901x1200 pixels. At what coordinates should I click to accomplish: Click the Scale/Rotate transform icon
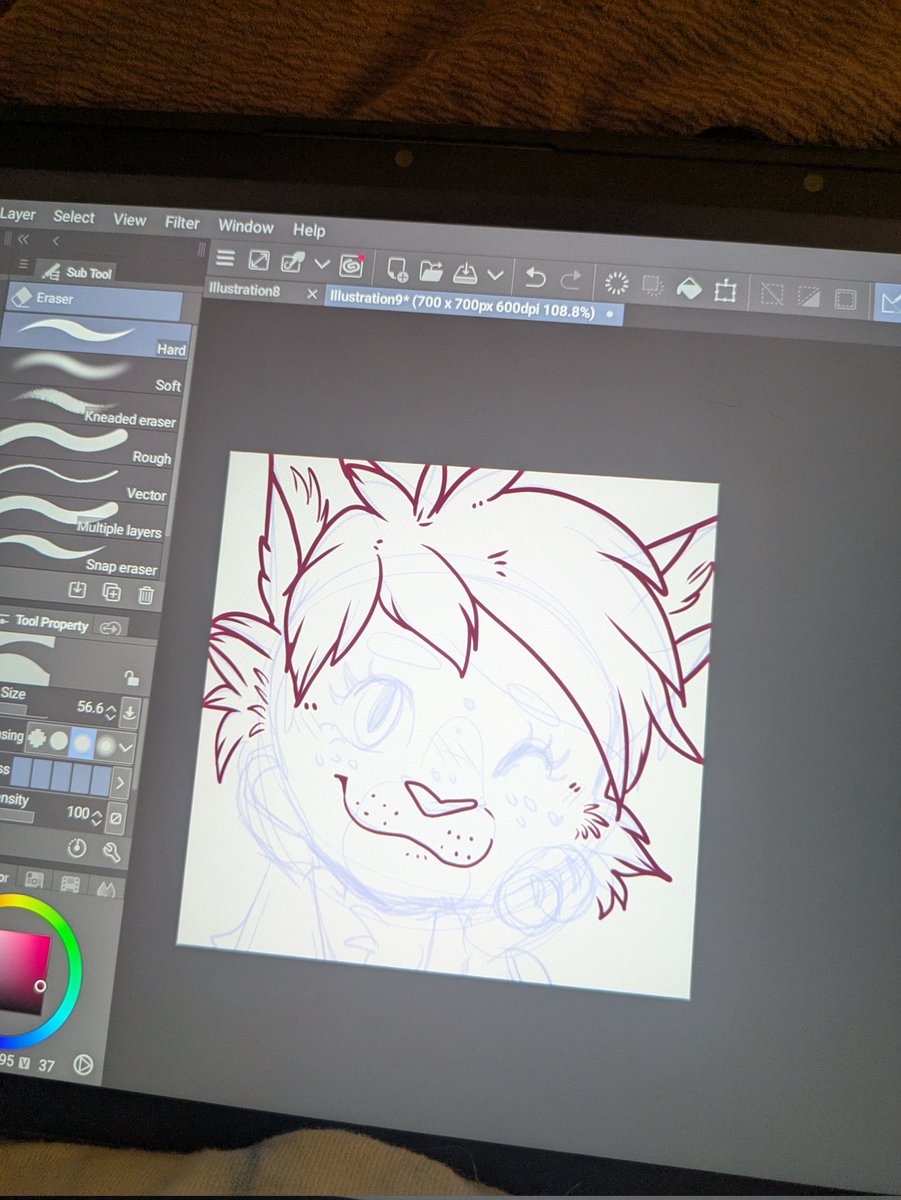click(x=725, y=291)
